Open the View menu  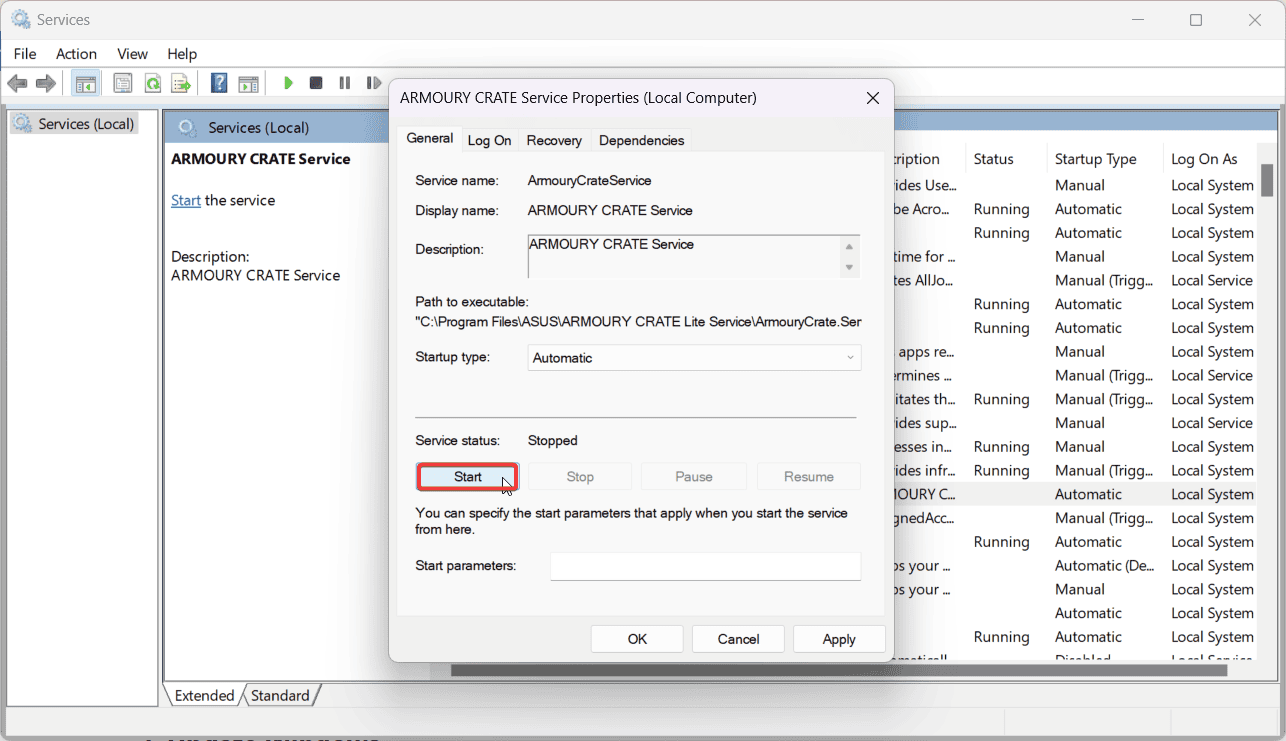coord(132,54)
